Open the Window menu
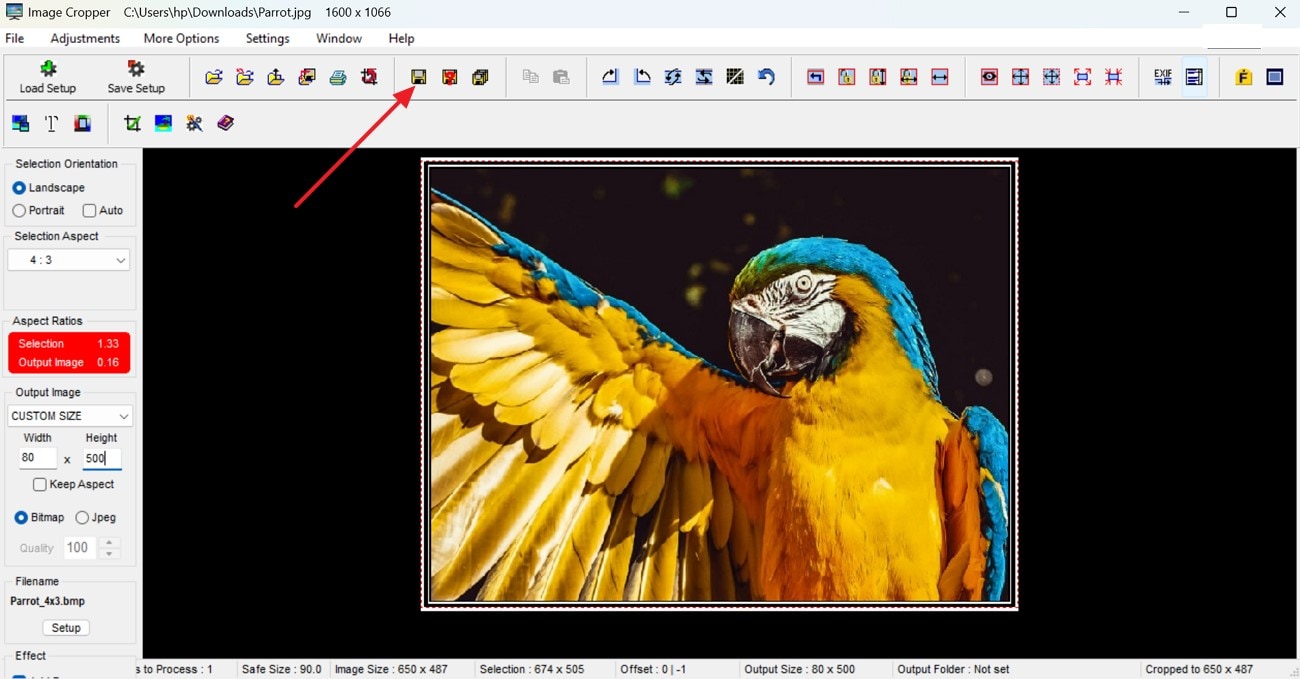Viewport: 1300px width, 679px height. [339, 38]
